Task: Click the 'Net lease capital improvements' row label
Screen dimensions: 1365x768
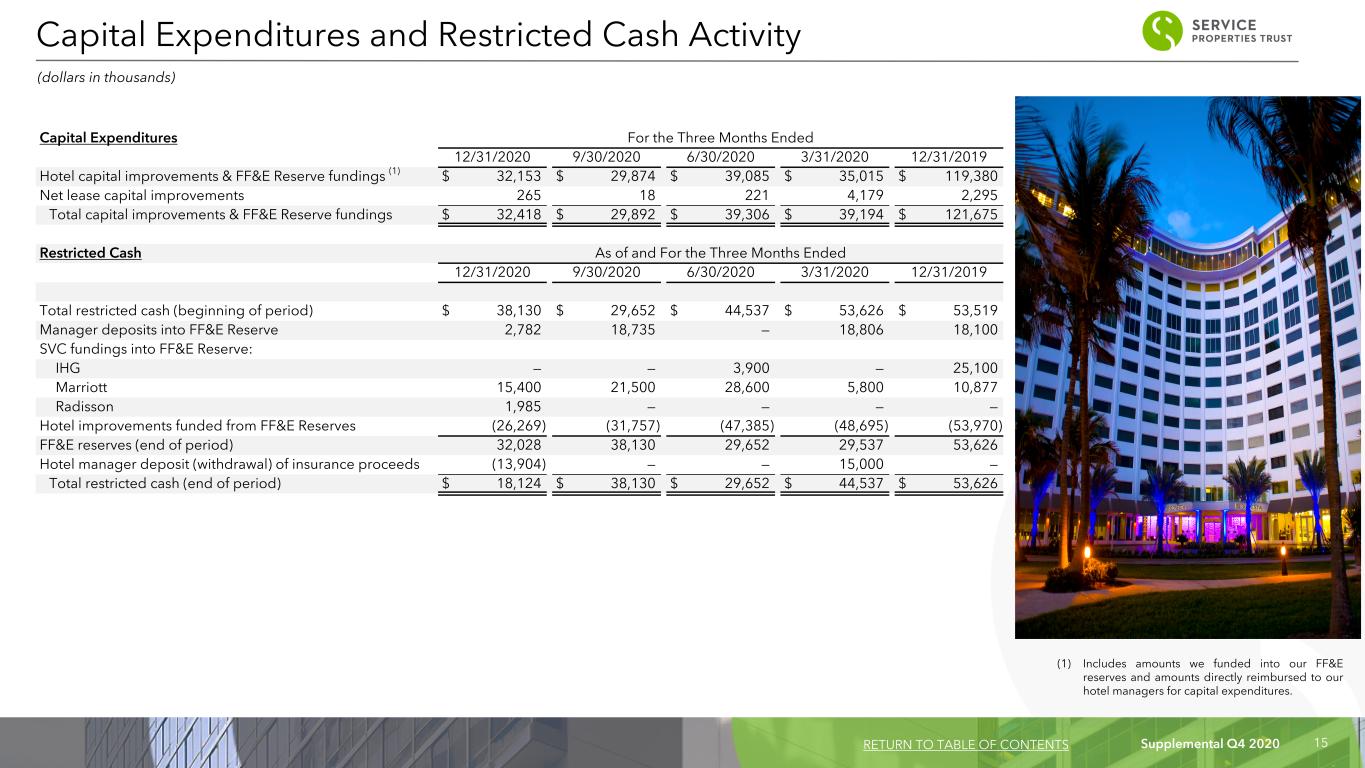Action: point(141,195)
